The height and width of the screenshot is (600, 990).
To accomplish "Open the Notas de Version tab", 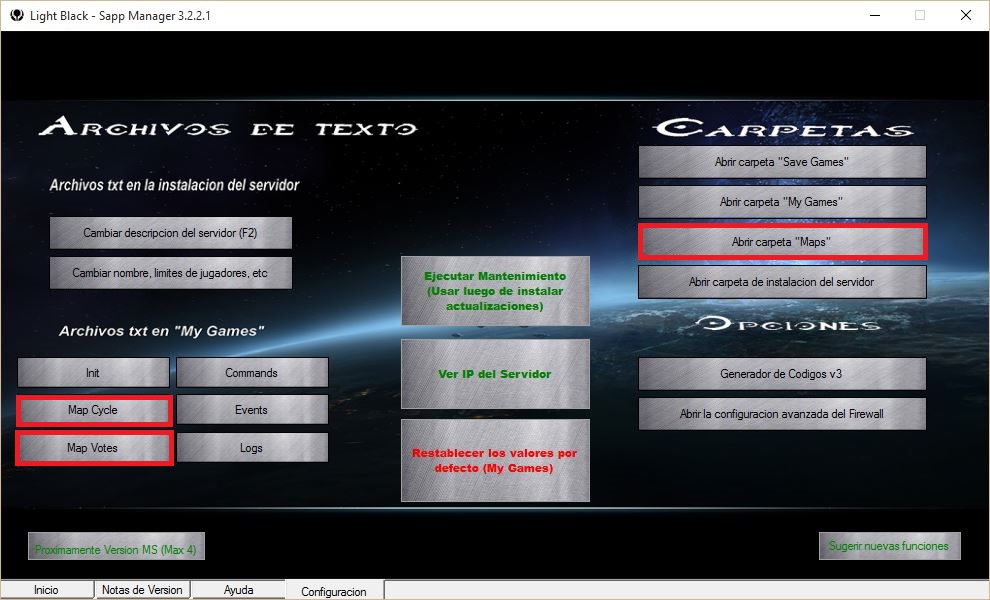I will (x=142, y=590).
